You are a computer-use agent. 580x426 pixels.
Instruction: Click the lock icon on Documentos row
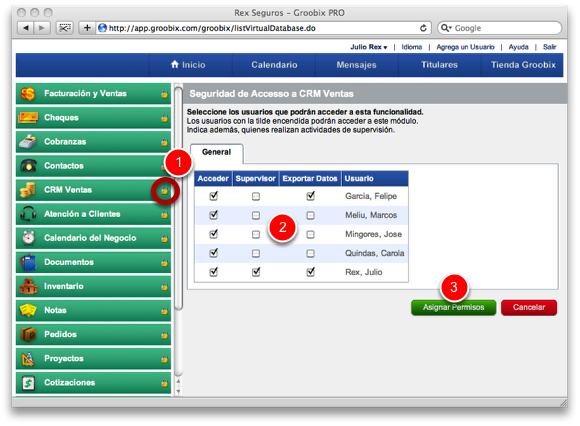164,263
